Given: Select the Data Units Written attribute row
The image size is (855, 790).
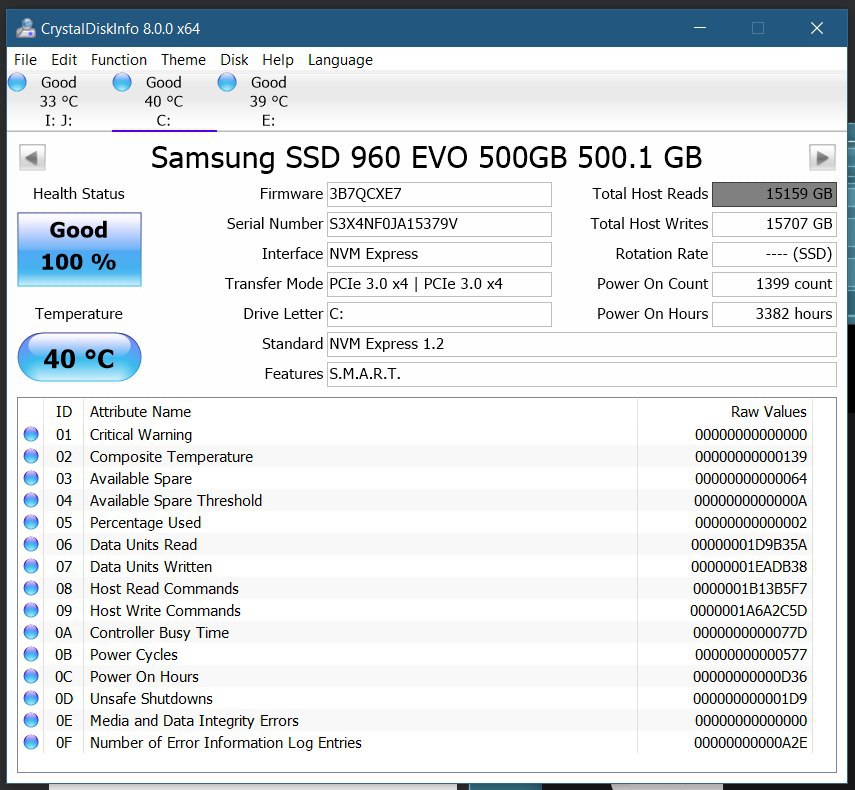Looking at the screenshot, I should [x=416, y=566].
